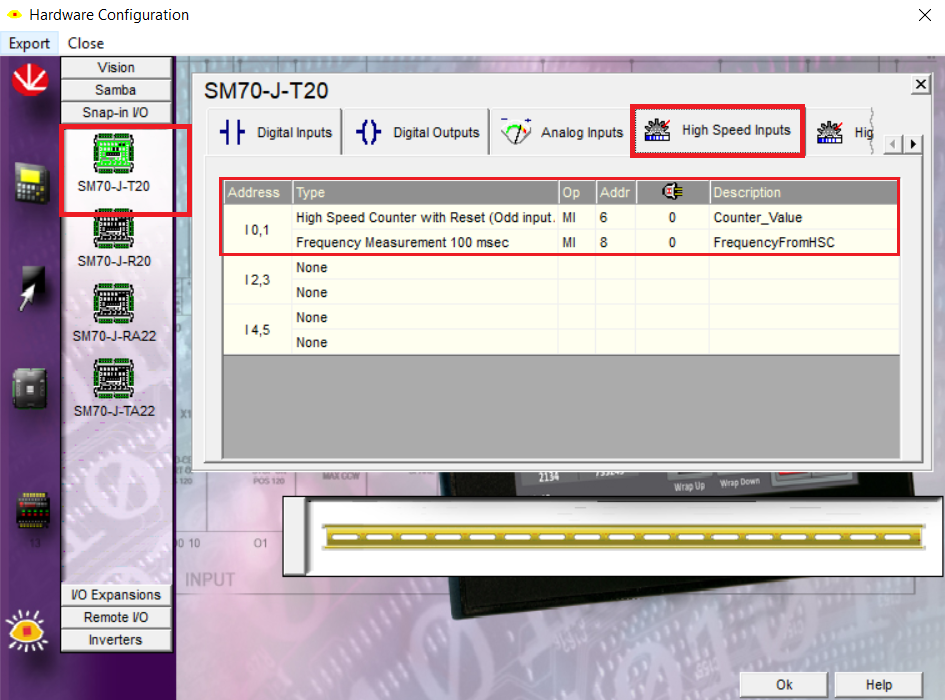
Task: Close the SM70-J-T20 configuration panel
Action: 920,84
